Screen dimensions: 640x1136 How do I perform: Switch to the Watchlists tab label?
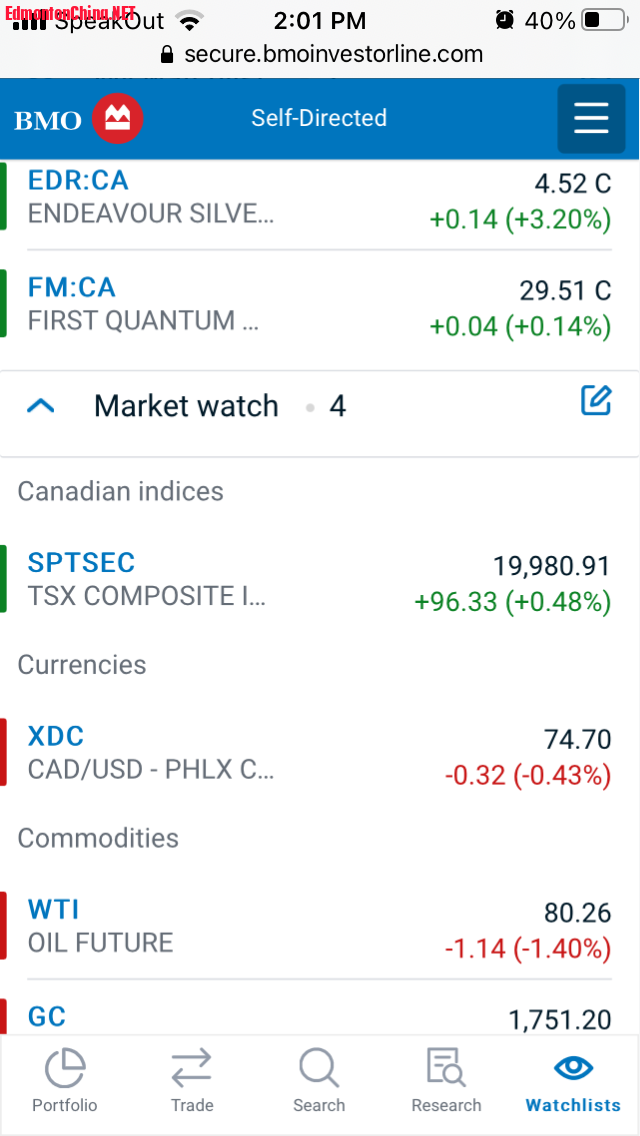tap(573, 1105)
